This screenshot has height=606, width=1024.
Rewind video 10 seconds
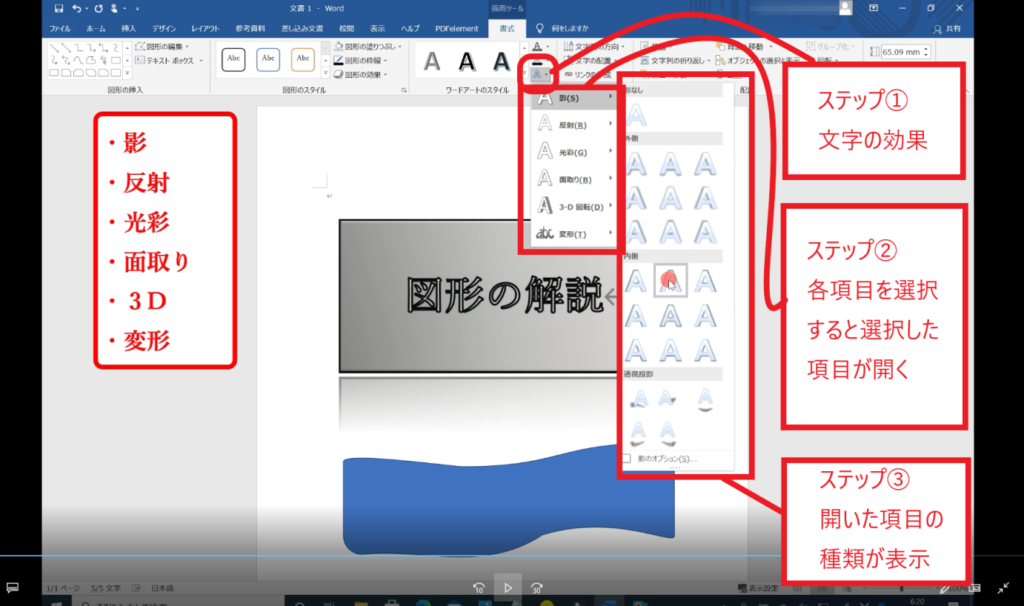coord(479,588)
